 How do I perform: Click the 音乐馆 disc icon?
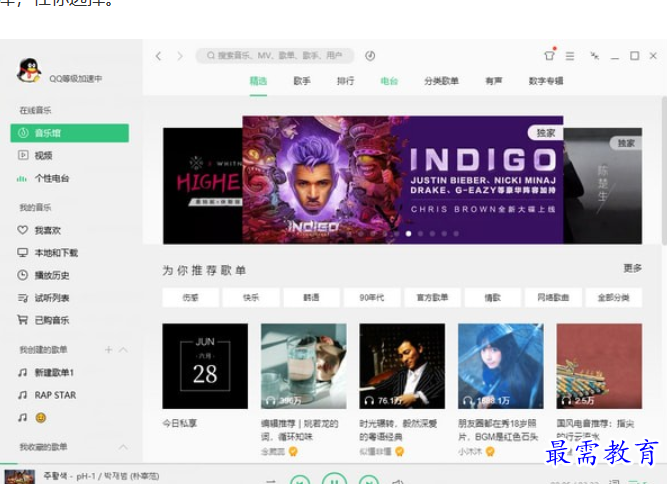point(23,133)
